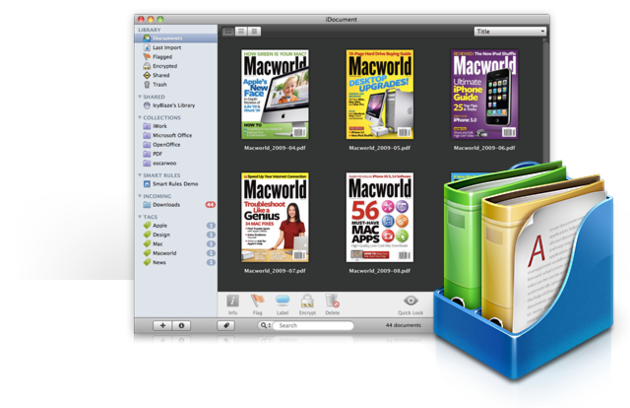Select IcyBlaze's Library shared item
630x408 pixels.
pos(176,105)
